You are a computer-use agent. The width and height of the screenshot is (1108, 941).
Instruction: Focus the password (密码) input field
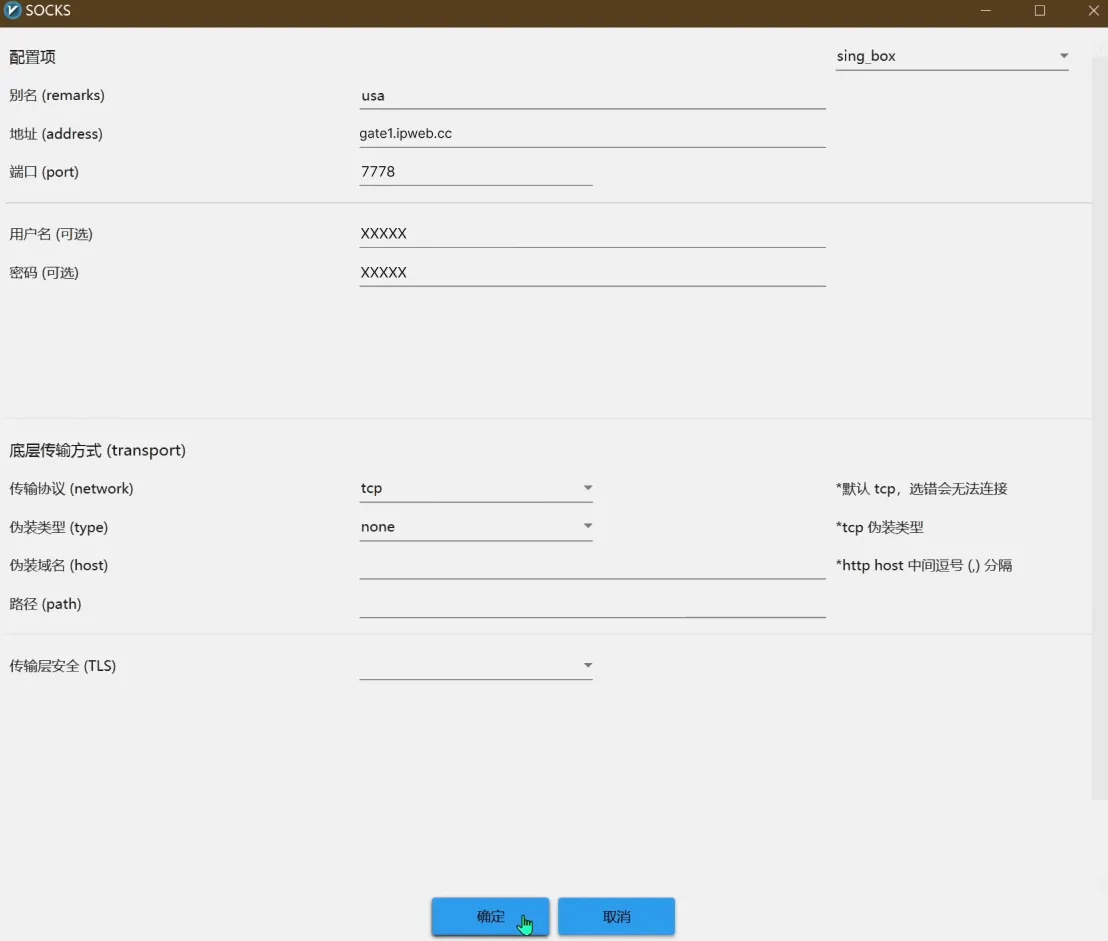pos(592,273)
